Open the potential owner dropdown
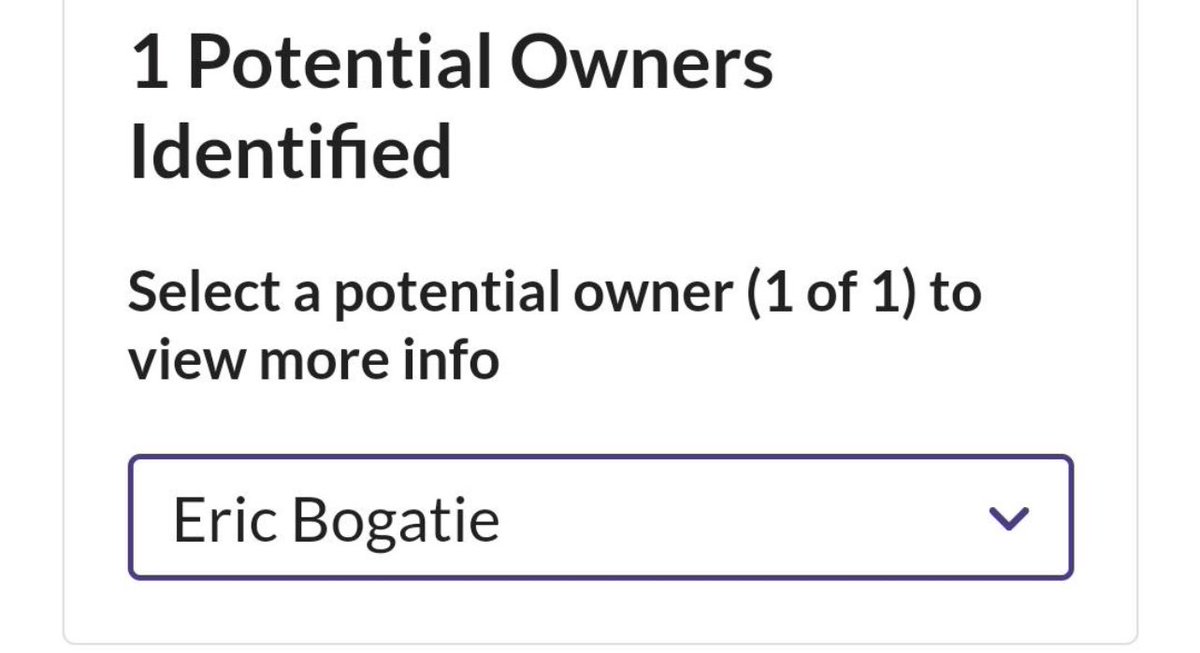Screen dimensions: 1200x653 click(x=600, y=518)
